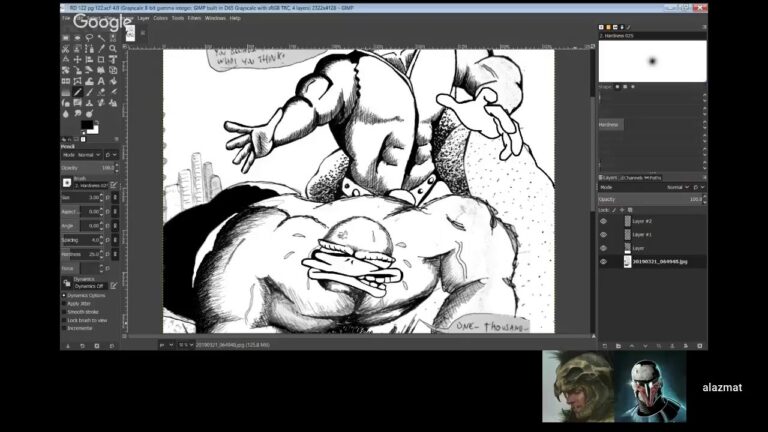Open the units dropdown in status bar
The image size is (768, 432).
[x=165, y=345]
